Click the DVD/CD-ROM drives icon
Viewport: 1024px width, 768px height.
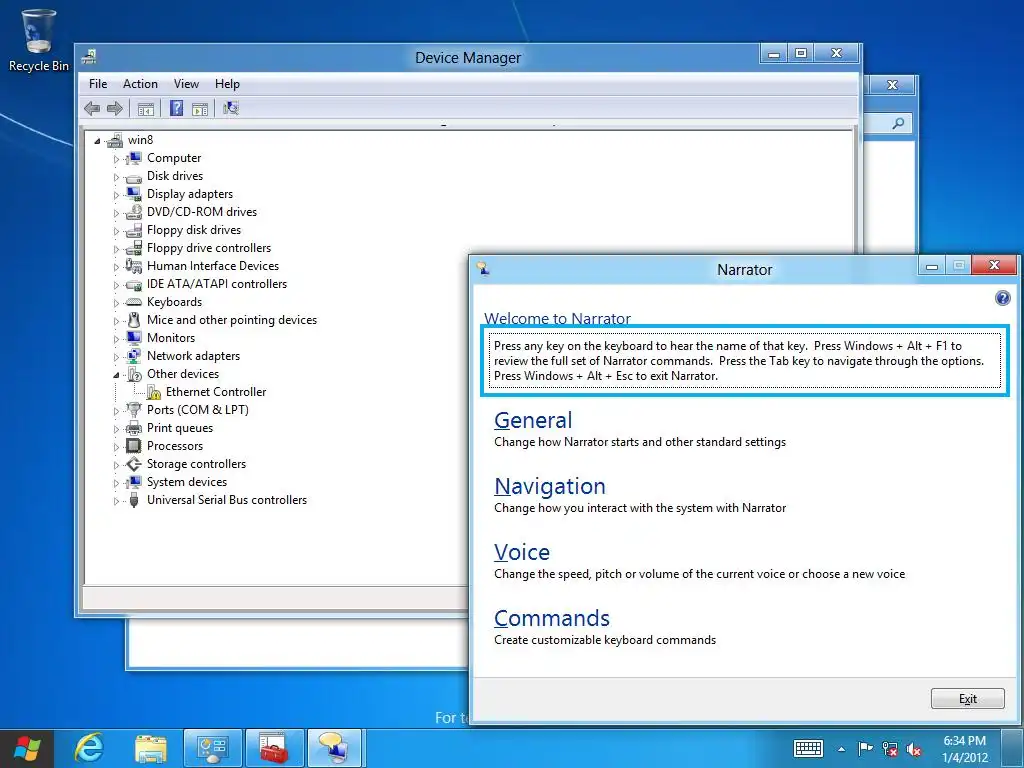click(134, 212)
